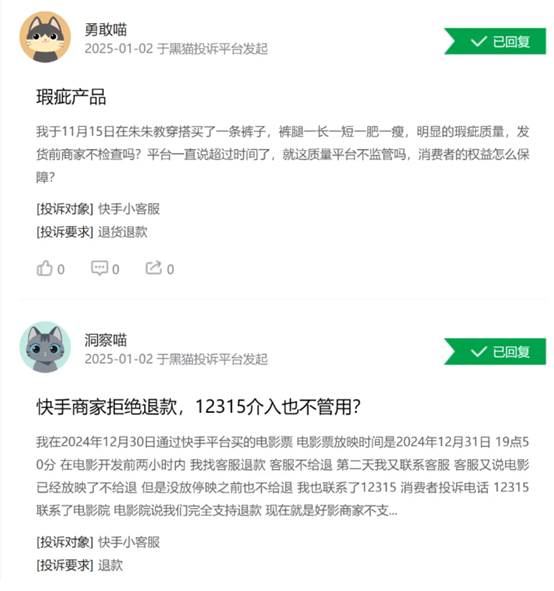Select 快手小客服 target in first complaint
554x591 pixels.
(129, 209)
